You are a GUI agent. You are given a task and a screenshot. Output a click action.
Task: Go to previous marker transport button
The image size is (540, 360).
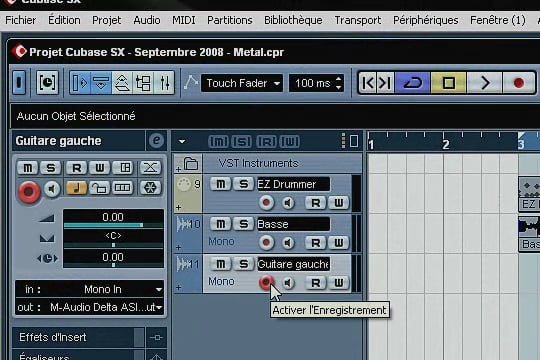[x=367, y=83]
